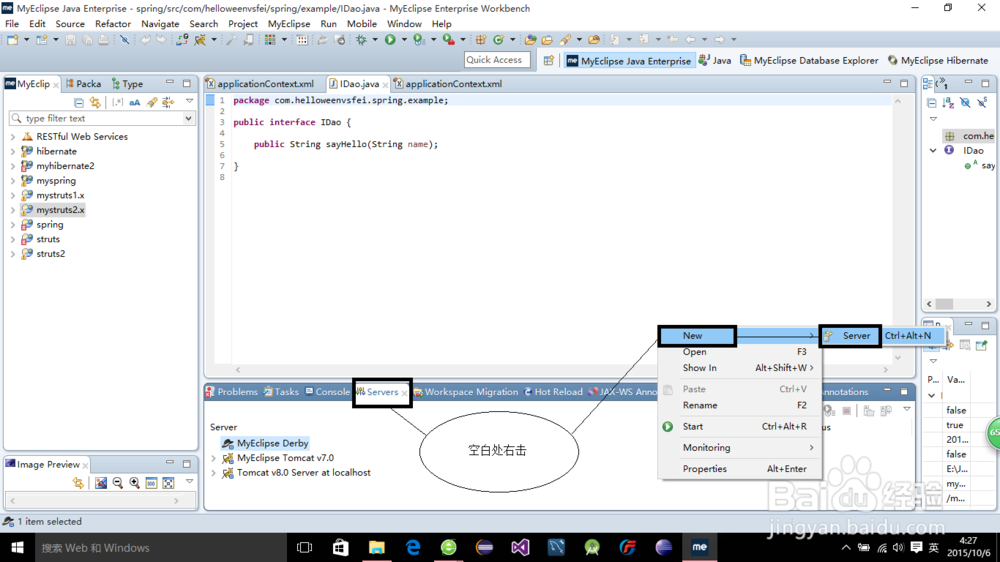This screenshot has height=562, width=1000.
Task: Close the IDao.java editor tab
Action: 385,84
